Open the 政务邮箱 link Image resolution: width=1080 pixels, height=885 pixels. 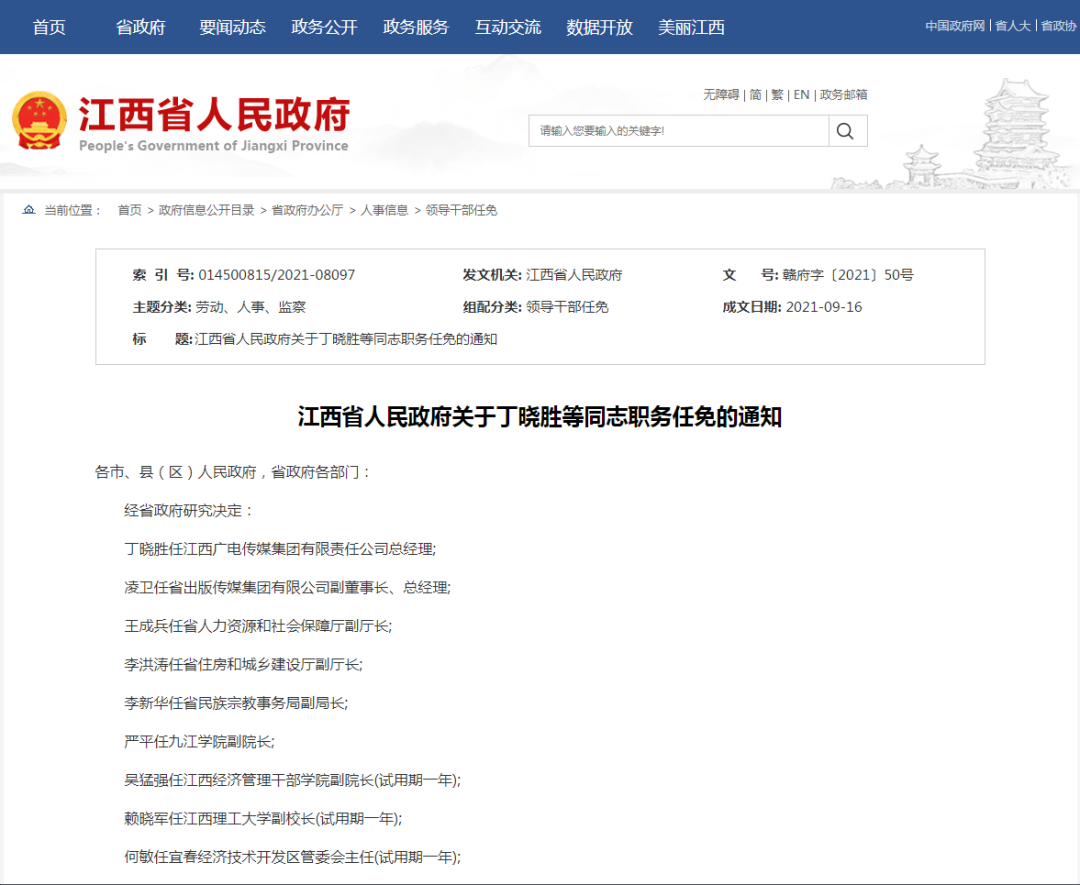pos(845,94)
